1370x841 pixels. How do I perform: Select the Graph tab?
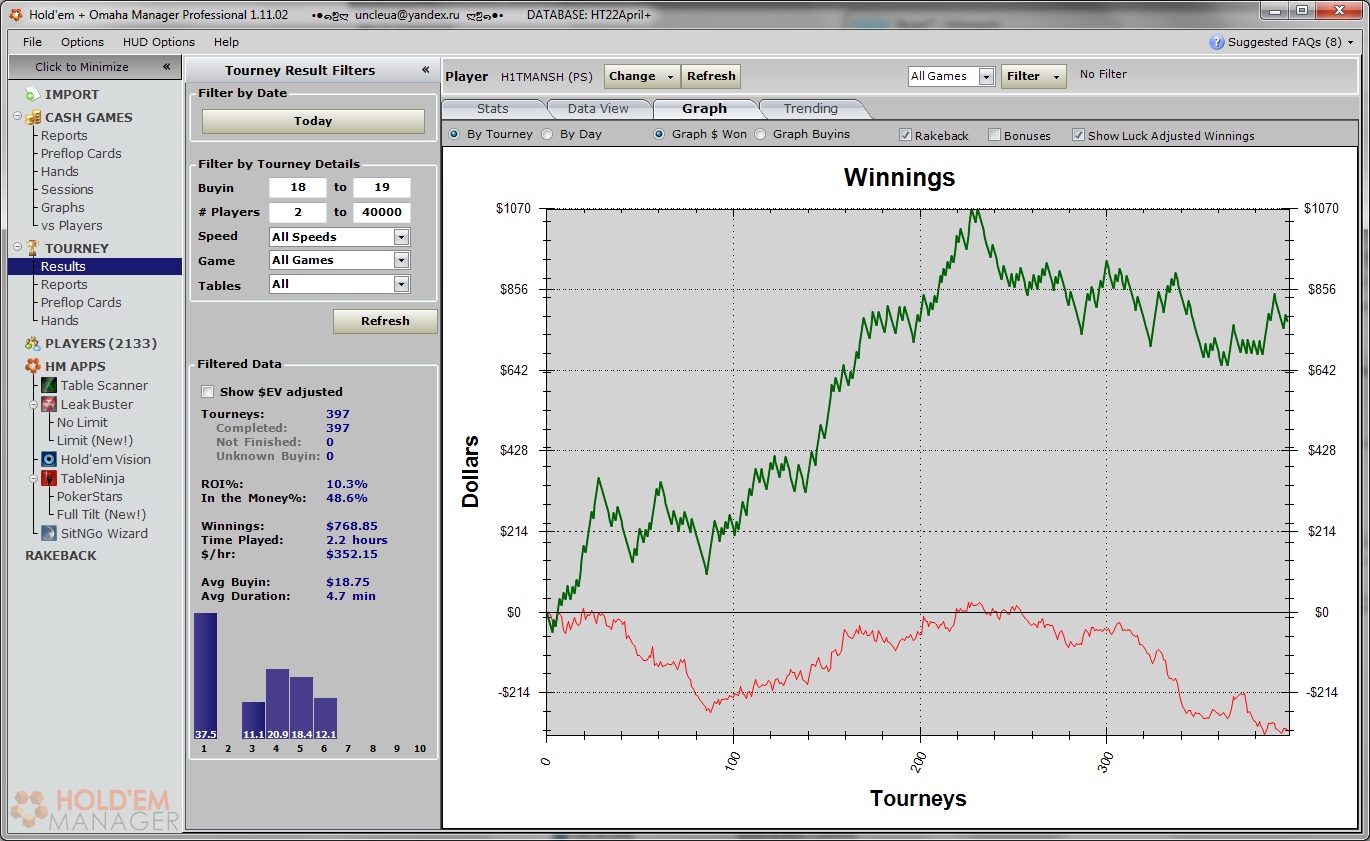704,108
